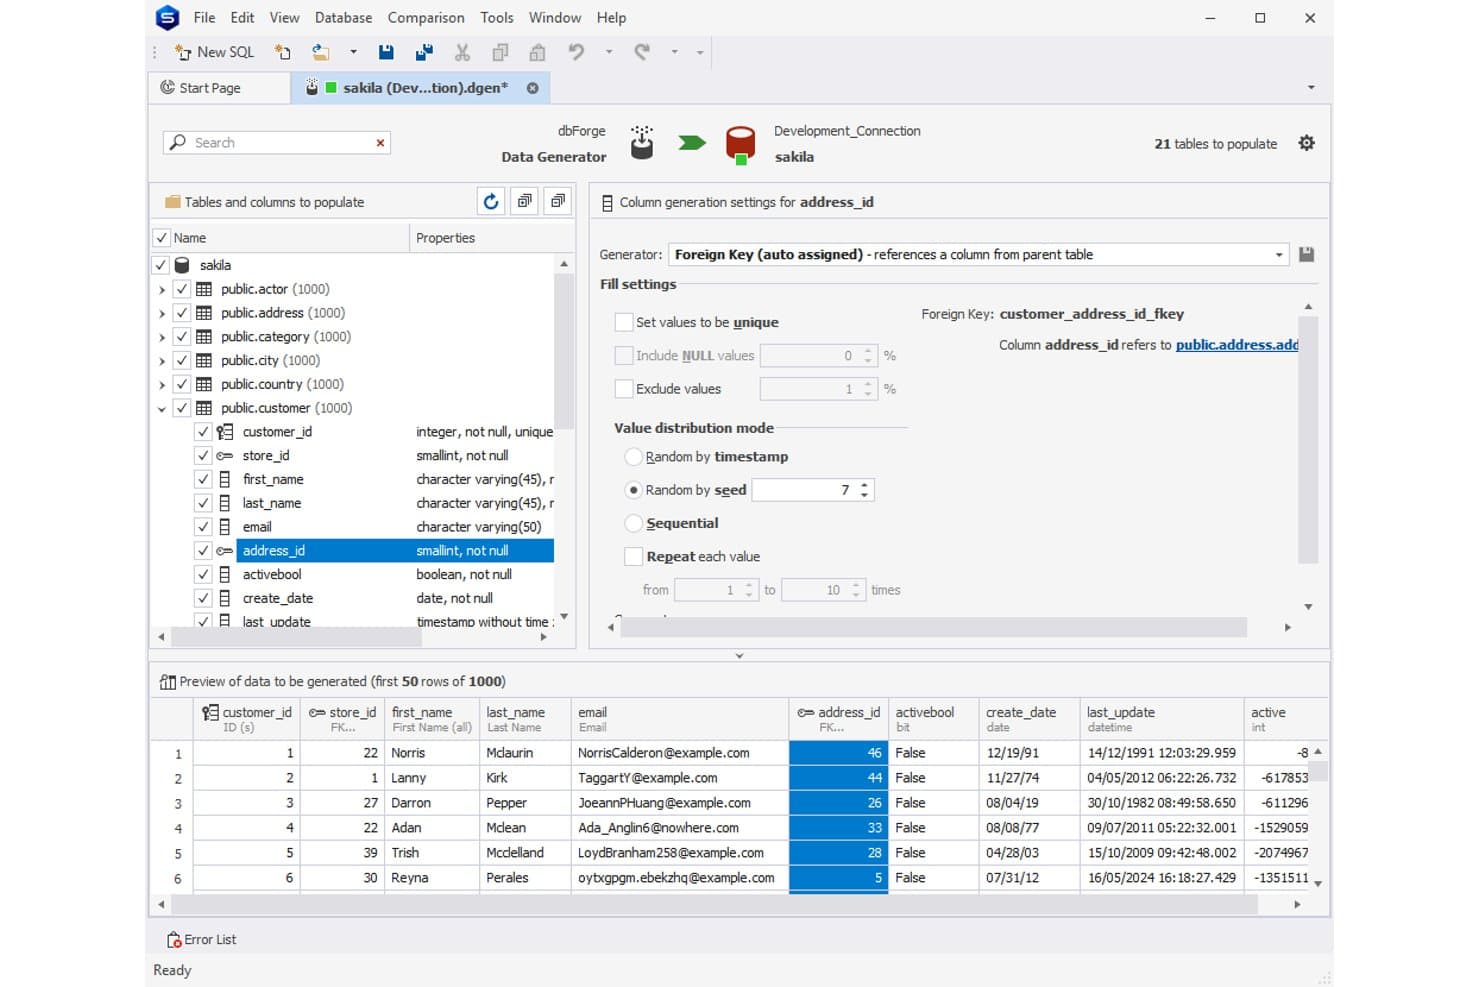Viewport: 1480px width, 987px height.
Task: Enable Set values to be unique
Action: (x=624, y=322)
